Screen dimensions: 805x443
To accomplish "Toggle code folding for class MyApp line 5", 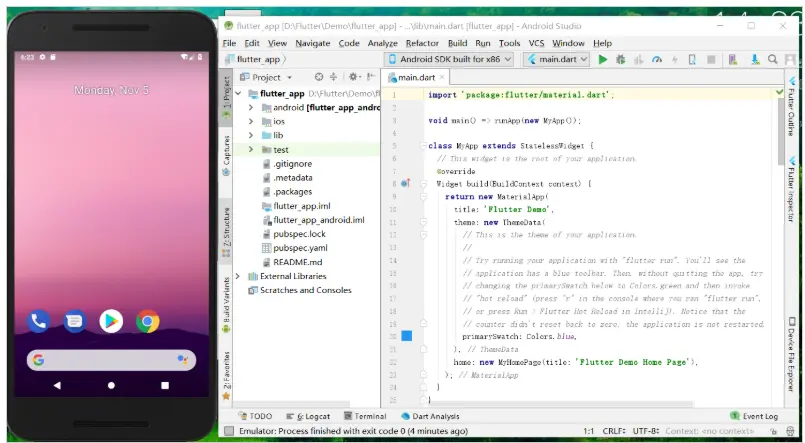I will pos(423,146).
